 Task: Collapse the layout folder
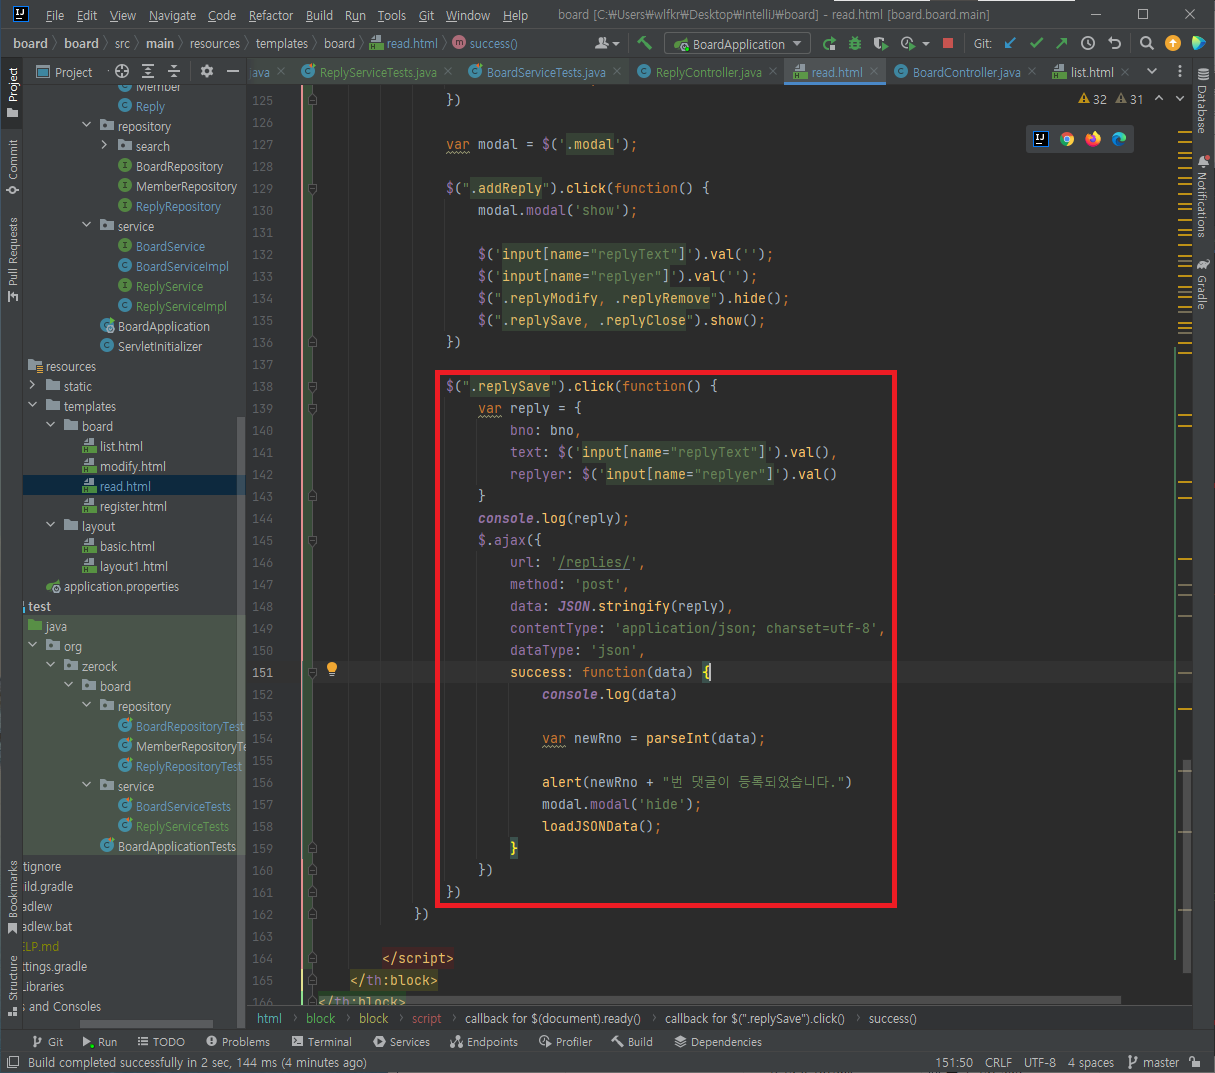[x=50, y=526]
